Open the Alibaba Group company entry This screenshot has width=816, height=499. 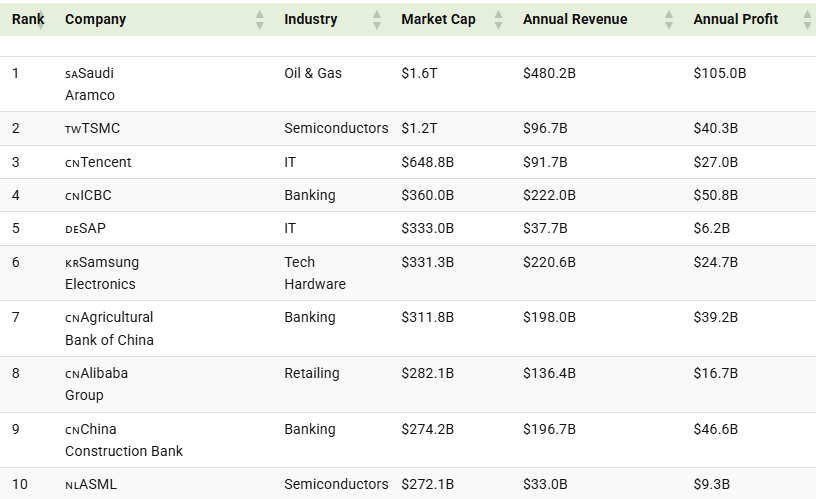pos(96,384)
